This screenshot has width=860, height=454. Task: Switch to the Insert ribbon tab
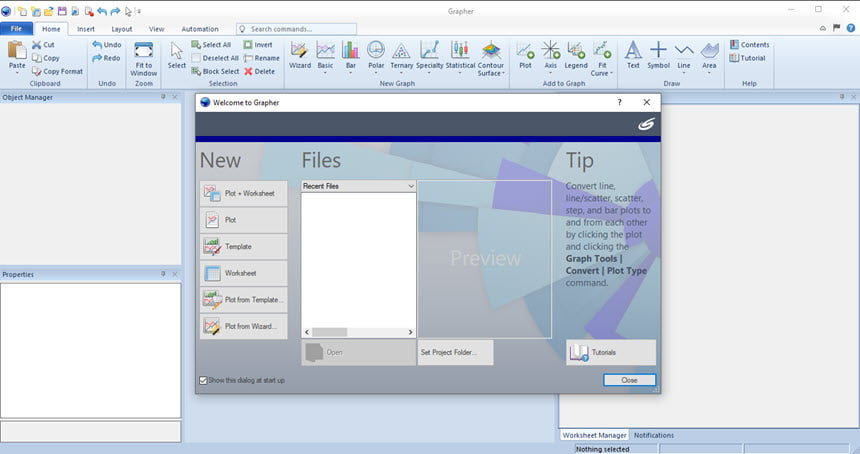click(x=86, y=29)
